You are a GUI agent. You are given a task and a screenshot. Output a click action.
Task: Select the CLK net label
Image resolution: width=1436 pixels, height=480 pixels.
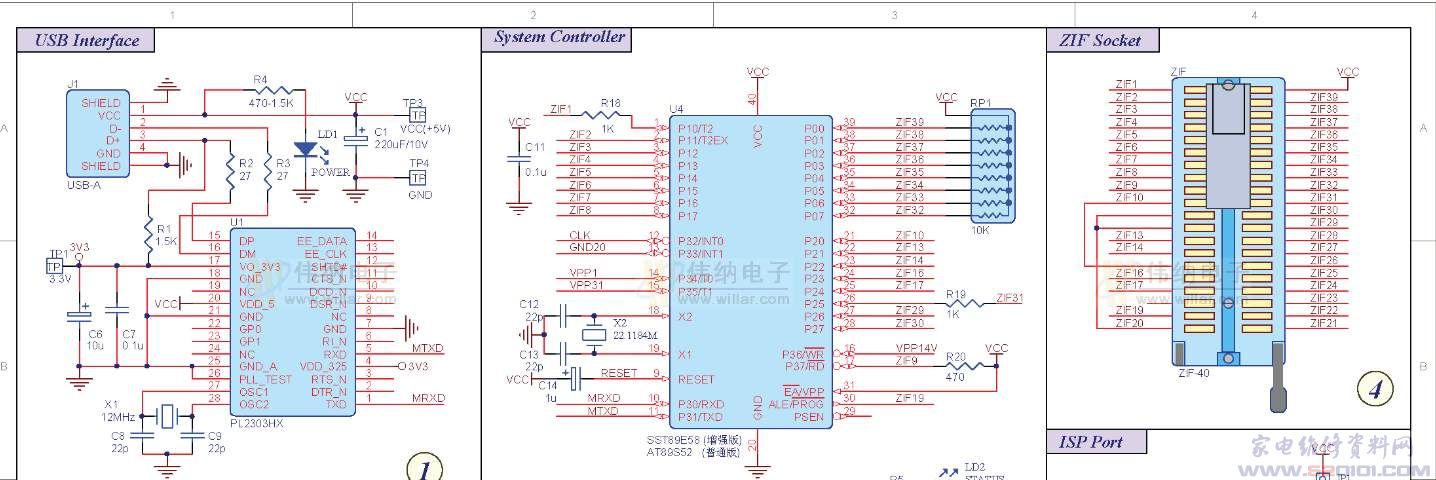(579, 235)
